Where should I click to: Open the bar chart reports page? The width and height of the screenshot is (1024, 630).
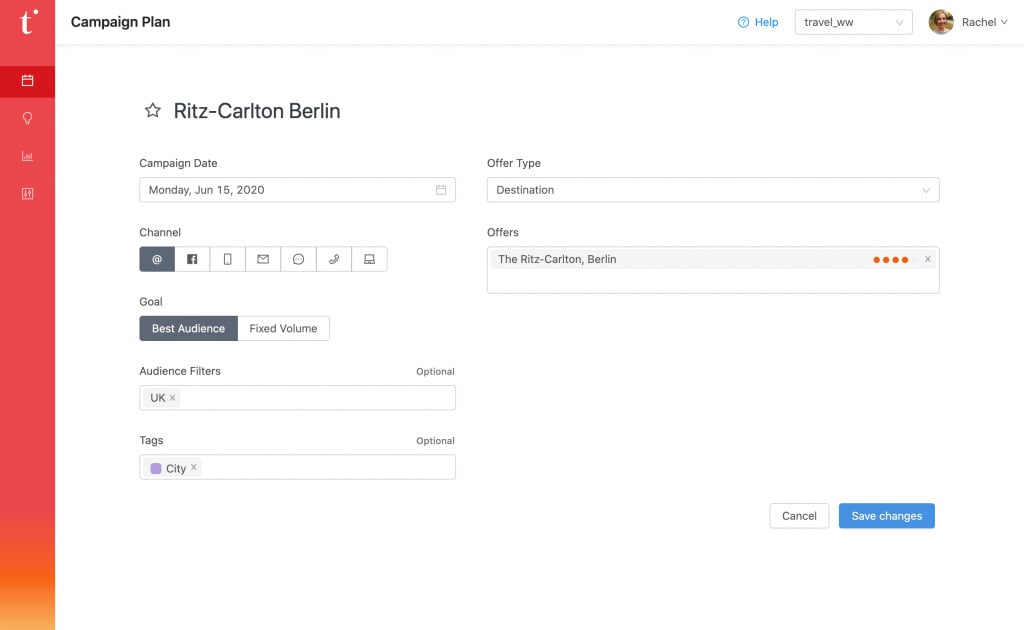[x=27, y=156]
